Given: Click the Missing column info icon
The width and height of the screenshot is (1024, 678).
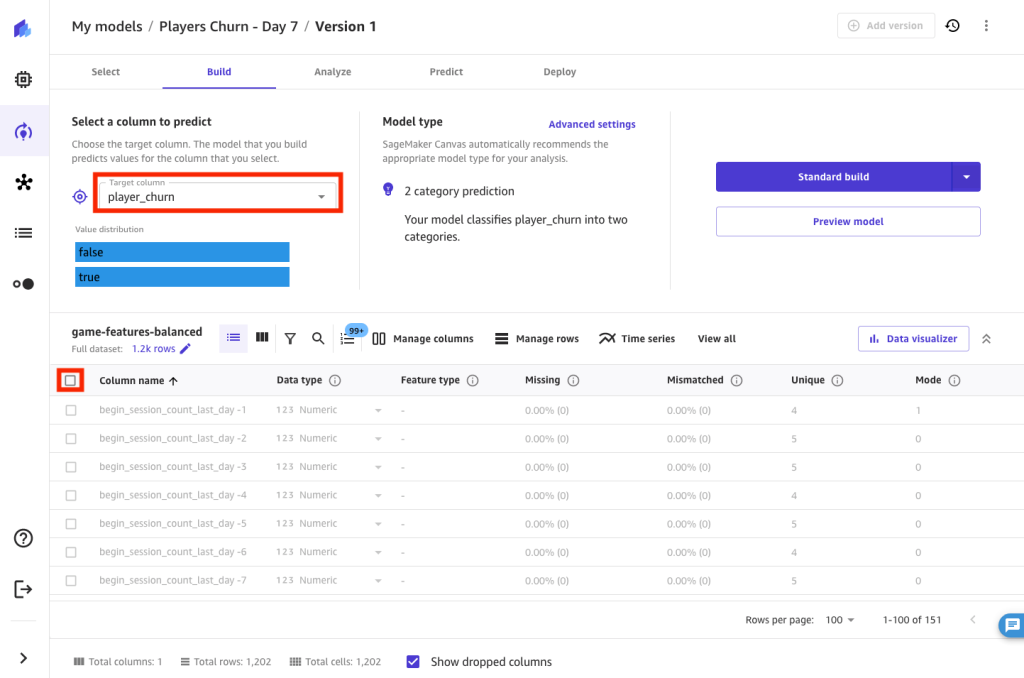Looking at the screenshot, I should (573, 380).
